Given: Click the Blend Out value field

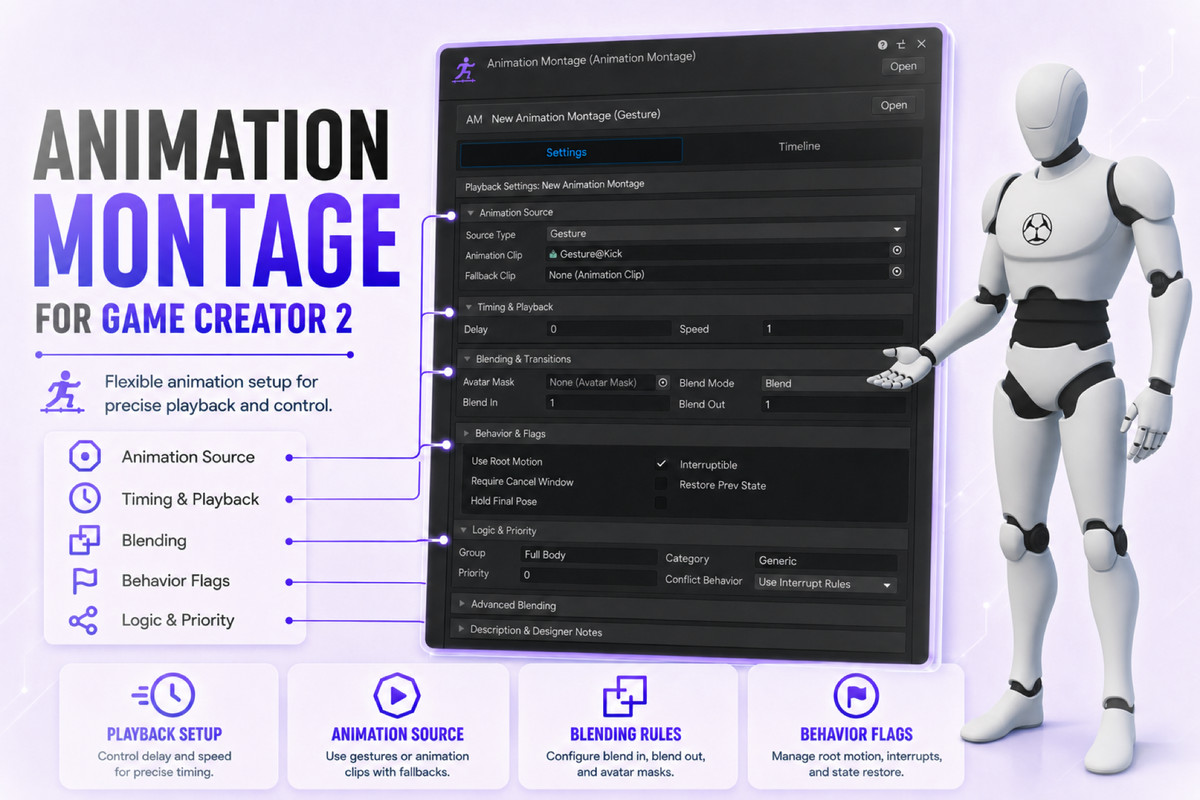Looking at the screenshot, I should 832,404.
